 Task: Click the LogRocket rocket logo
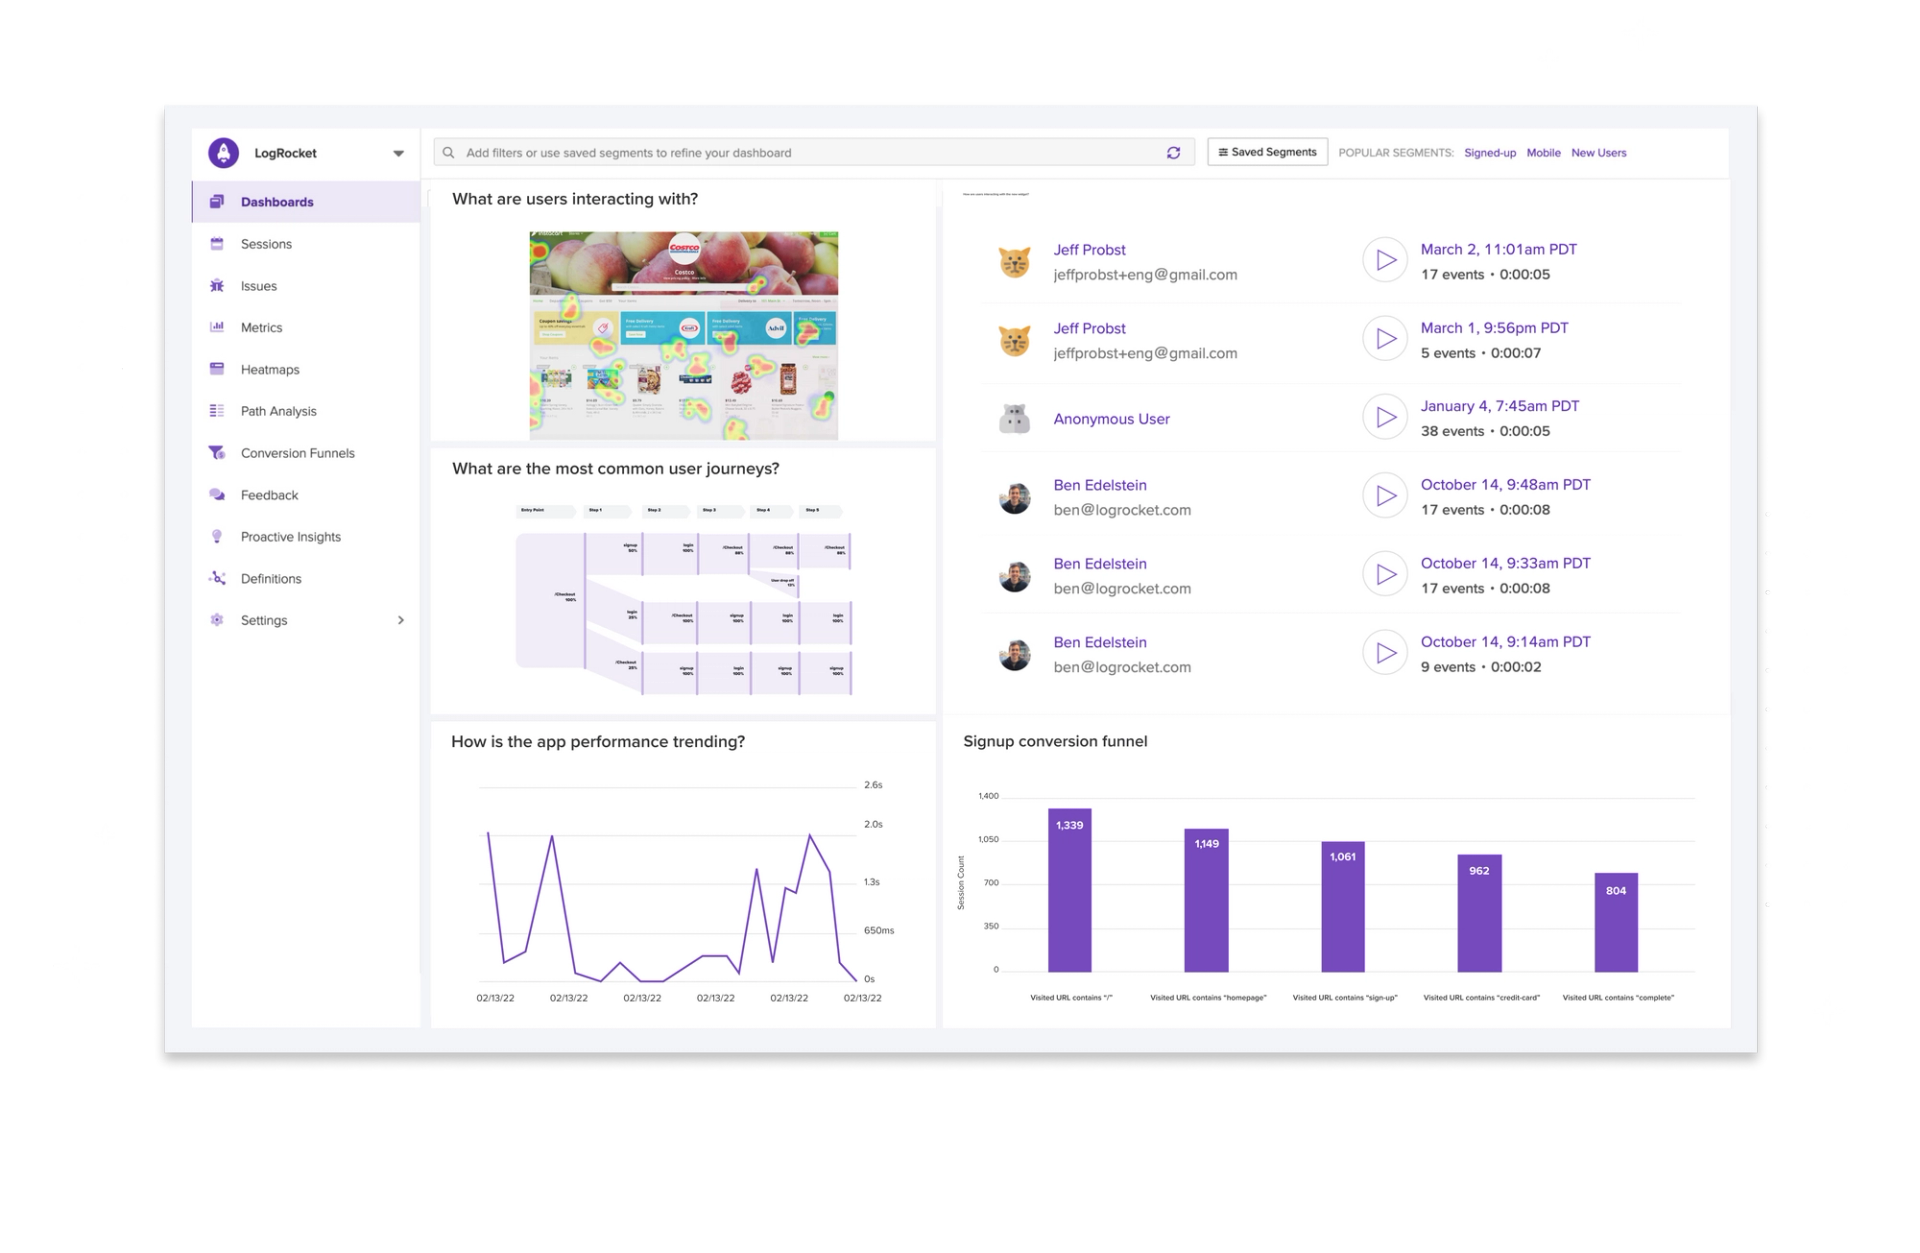click(x=224, y=153)
